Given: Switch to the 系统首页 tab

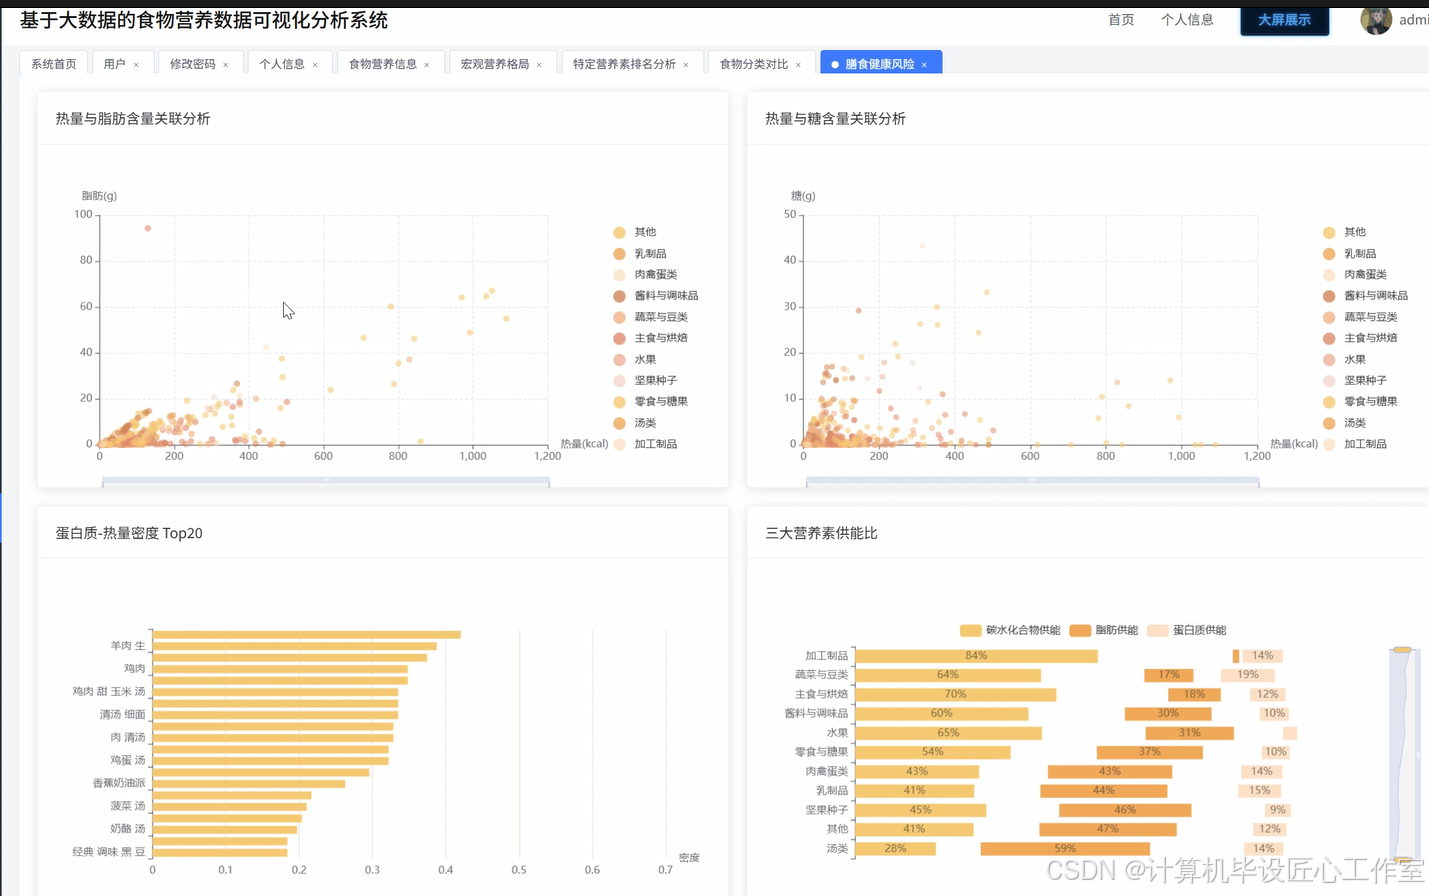Looking at the screenshot, I should pyautogui.click(x=54, y=63).
